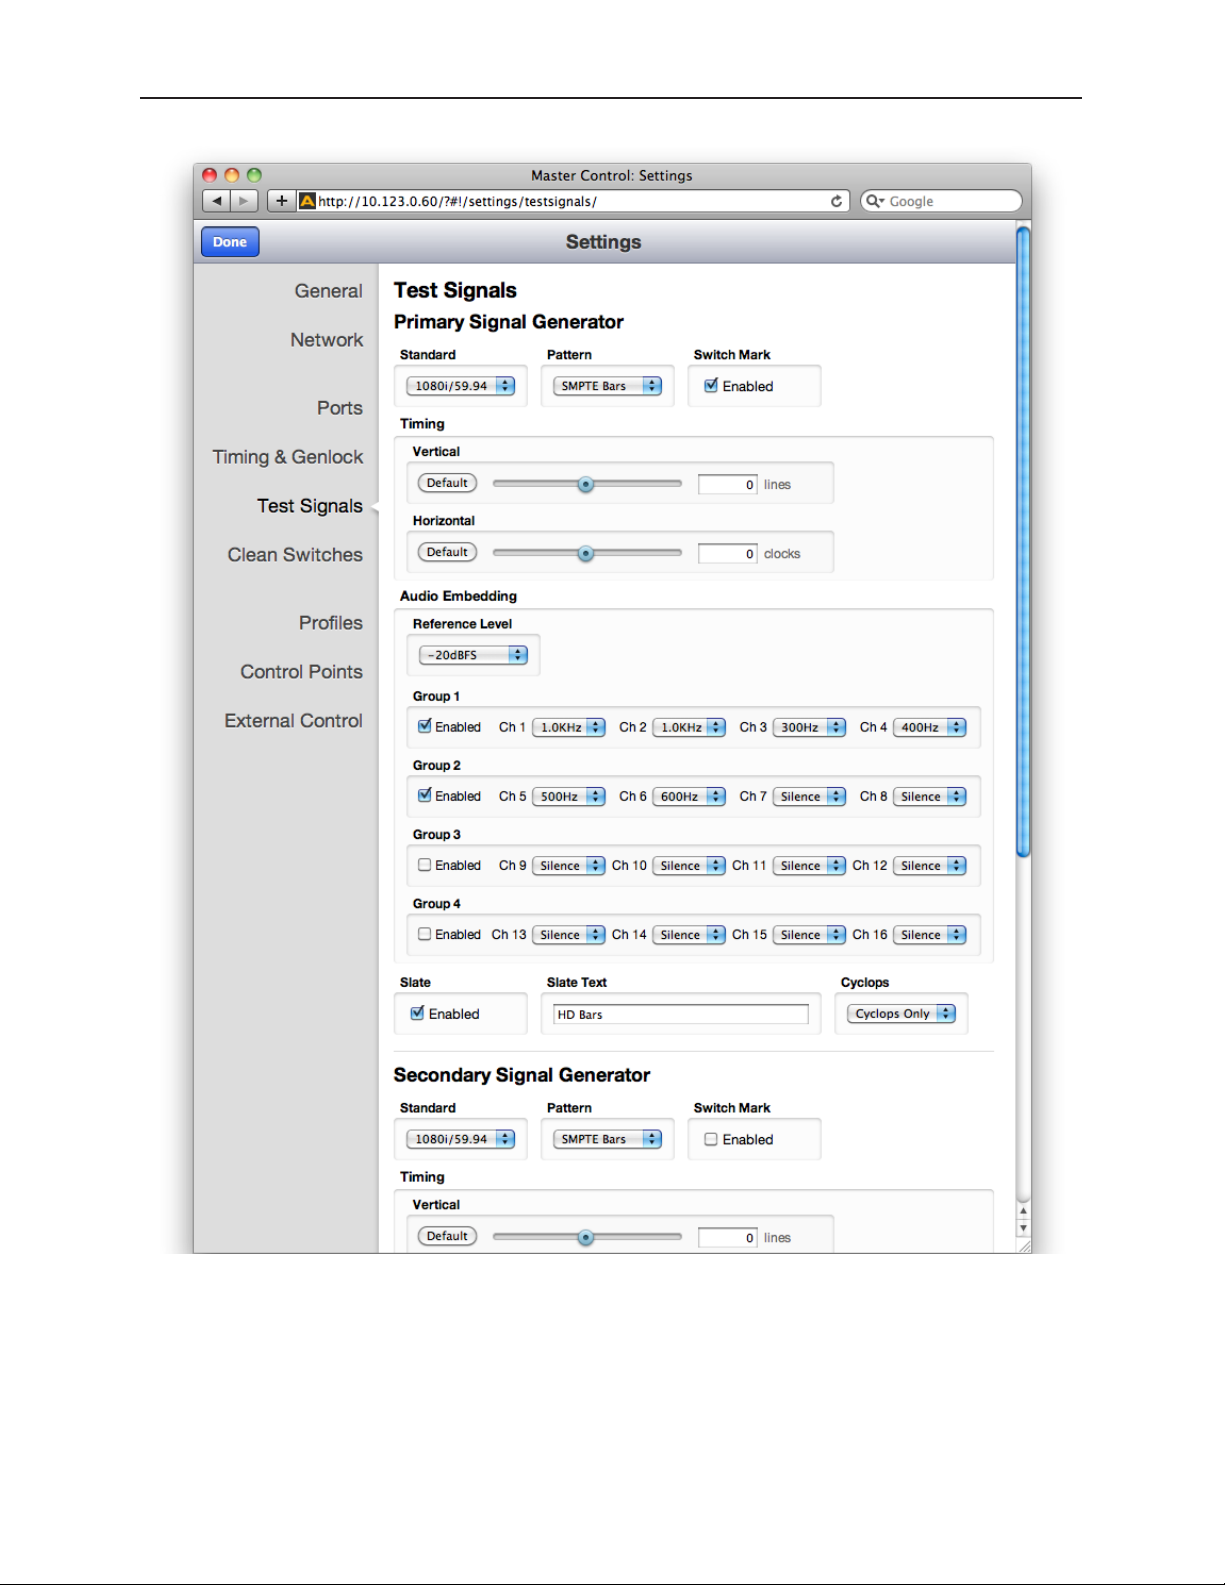Click the scrollbar down arrow
The width and height of the screenshot is (1225, 1585).
pos(1023,1228)
